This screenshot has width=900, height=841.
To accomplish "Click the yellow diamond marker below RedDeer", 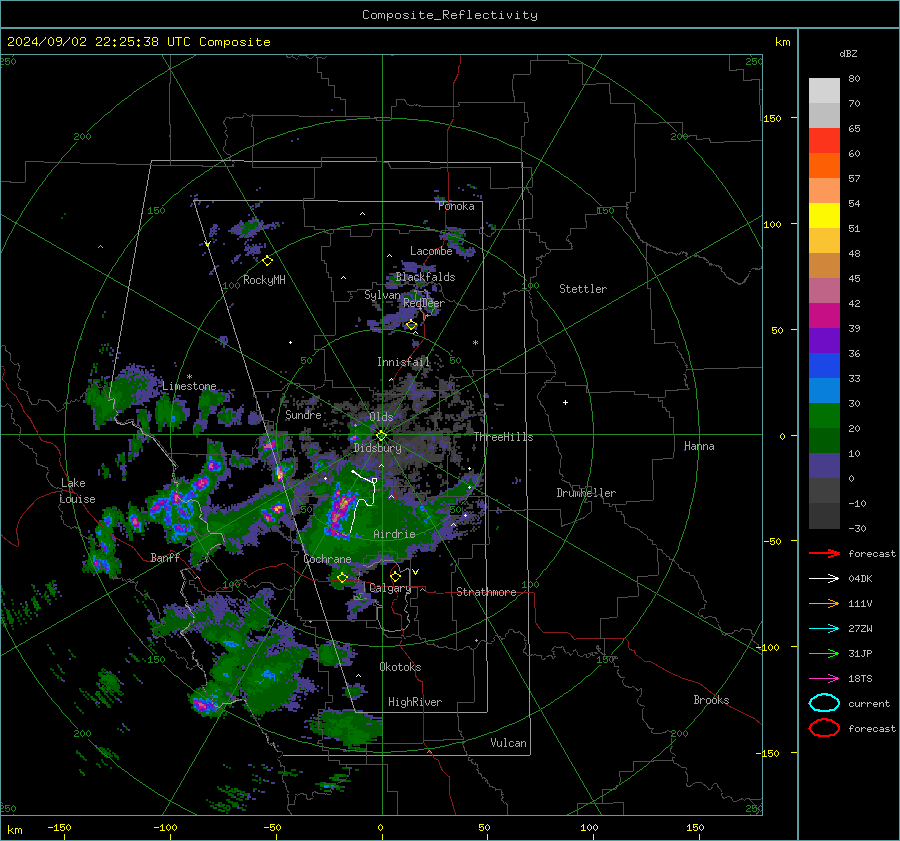I will (411, 325).
